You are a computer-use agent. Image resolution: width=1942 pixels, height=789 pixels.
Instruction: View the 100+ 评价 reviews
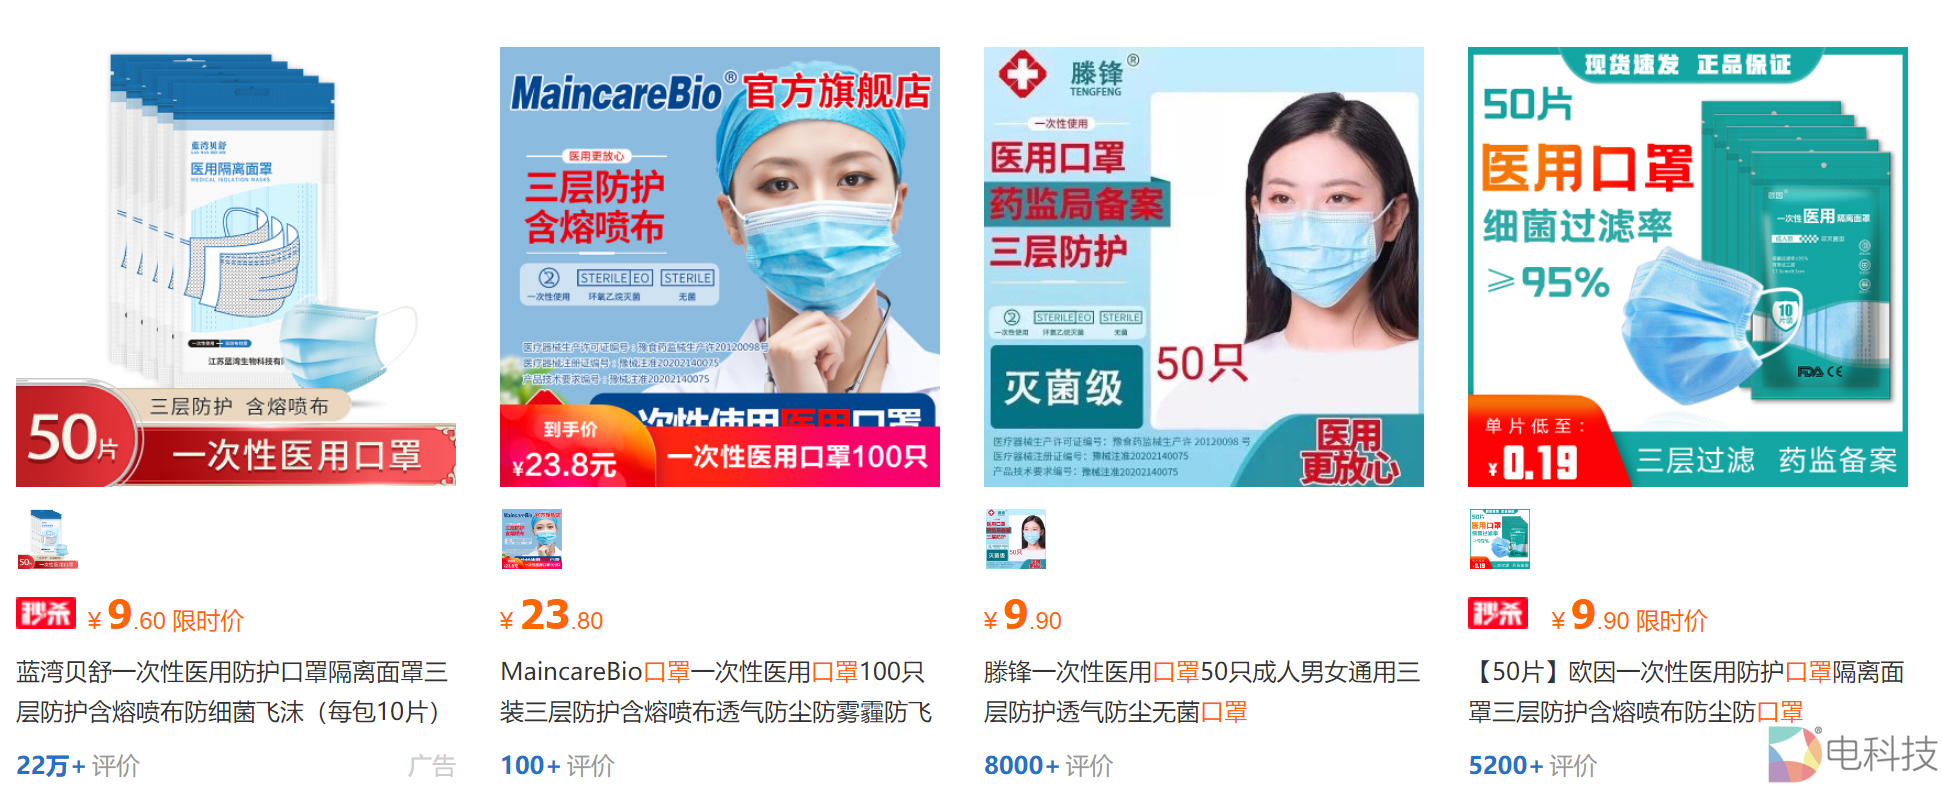[557, 766]
